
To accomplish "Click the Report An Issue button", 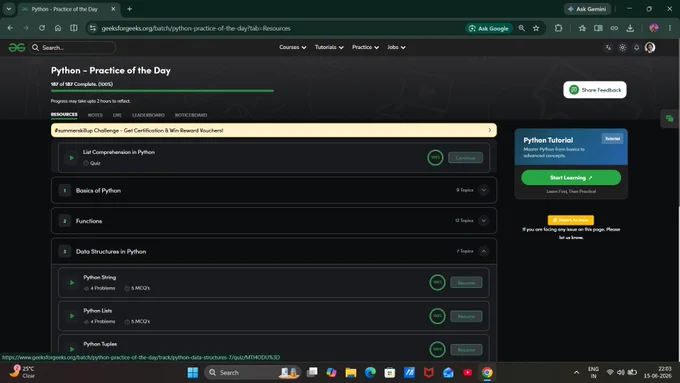I will (x=571, y=220).
